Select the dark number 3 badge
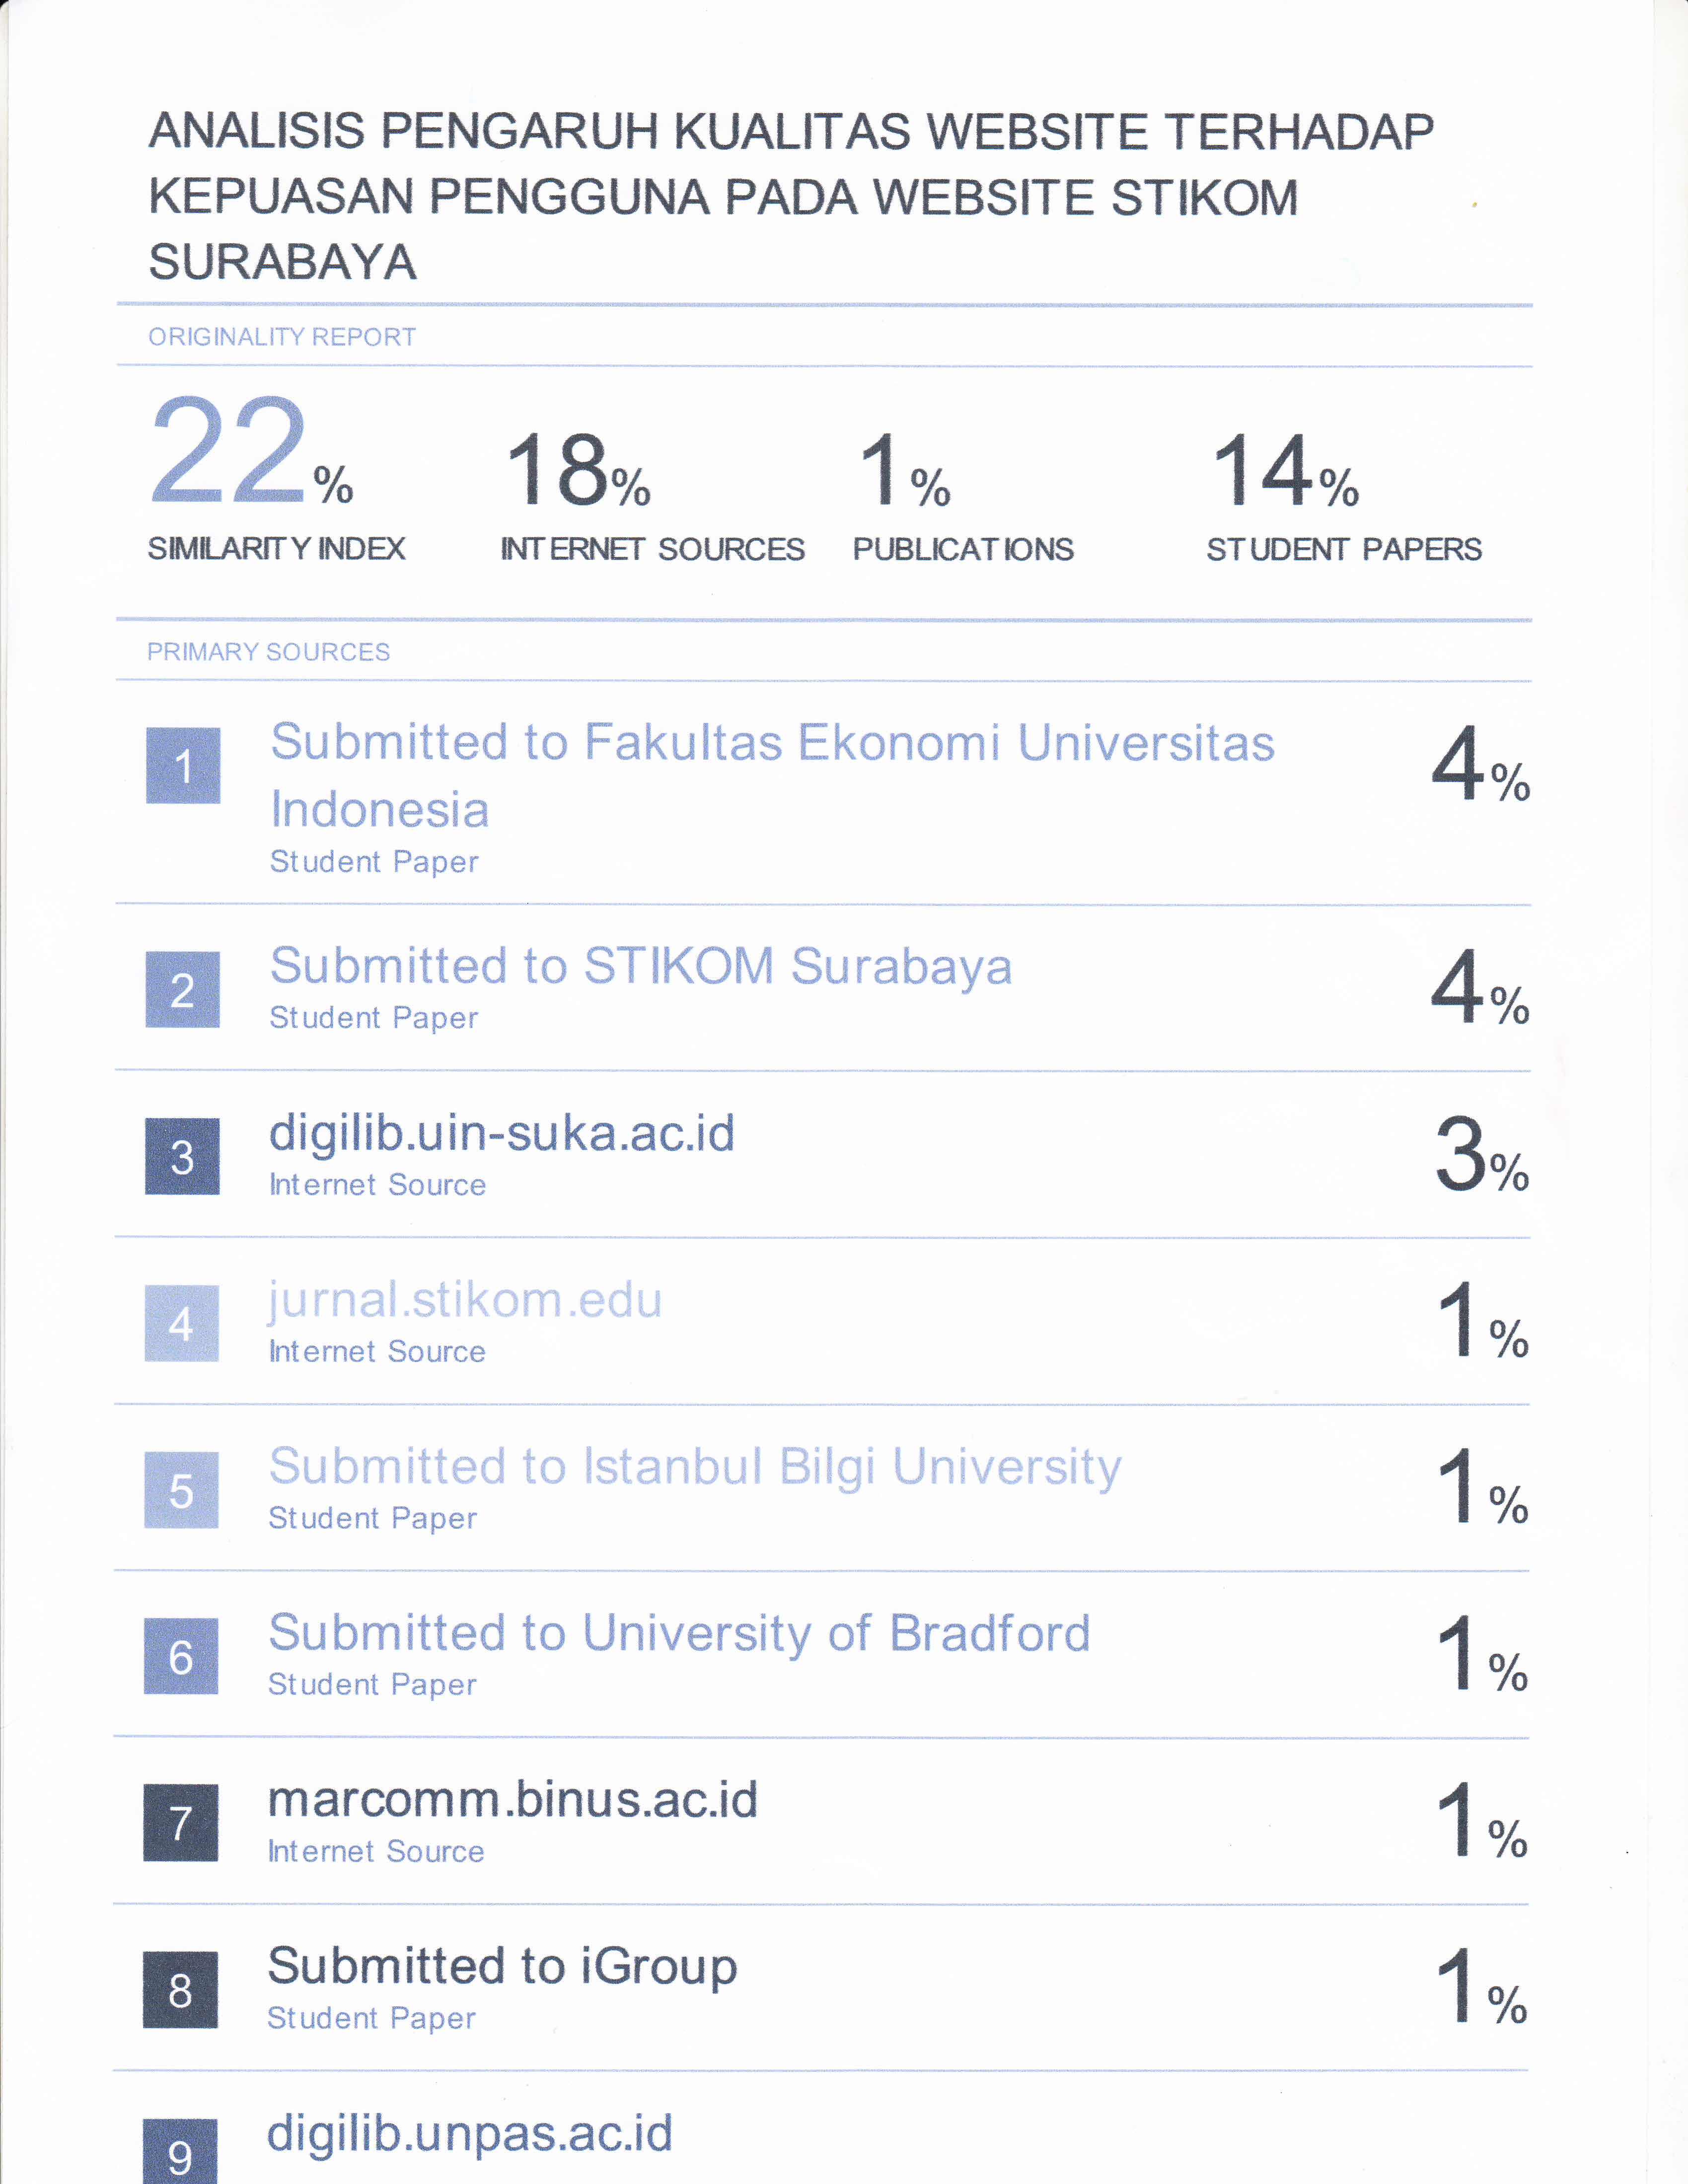Viewport: 1688px width, 2184px height. pos(182,1156)
